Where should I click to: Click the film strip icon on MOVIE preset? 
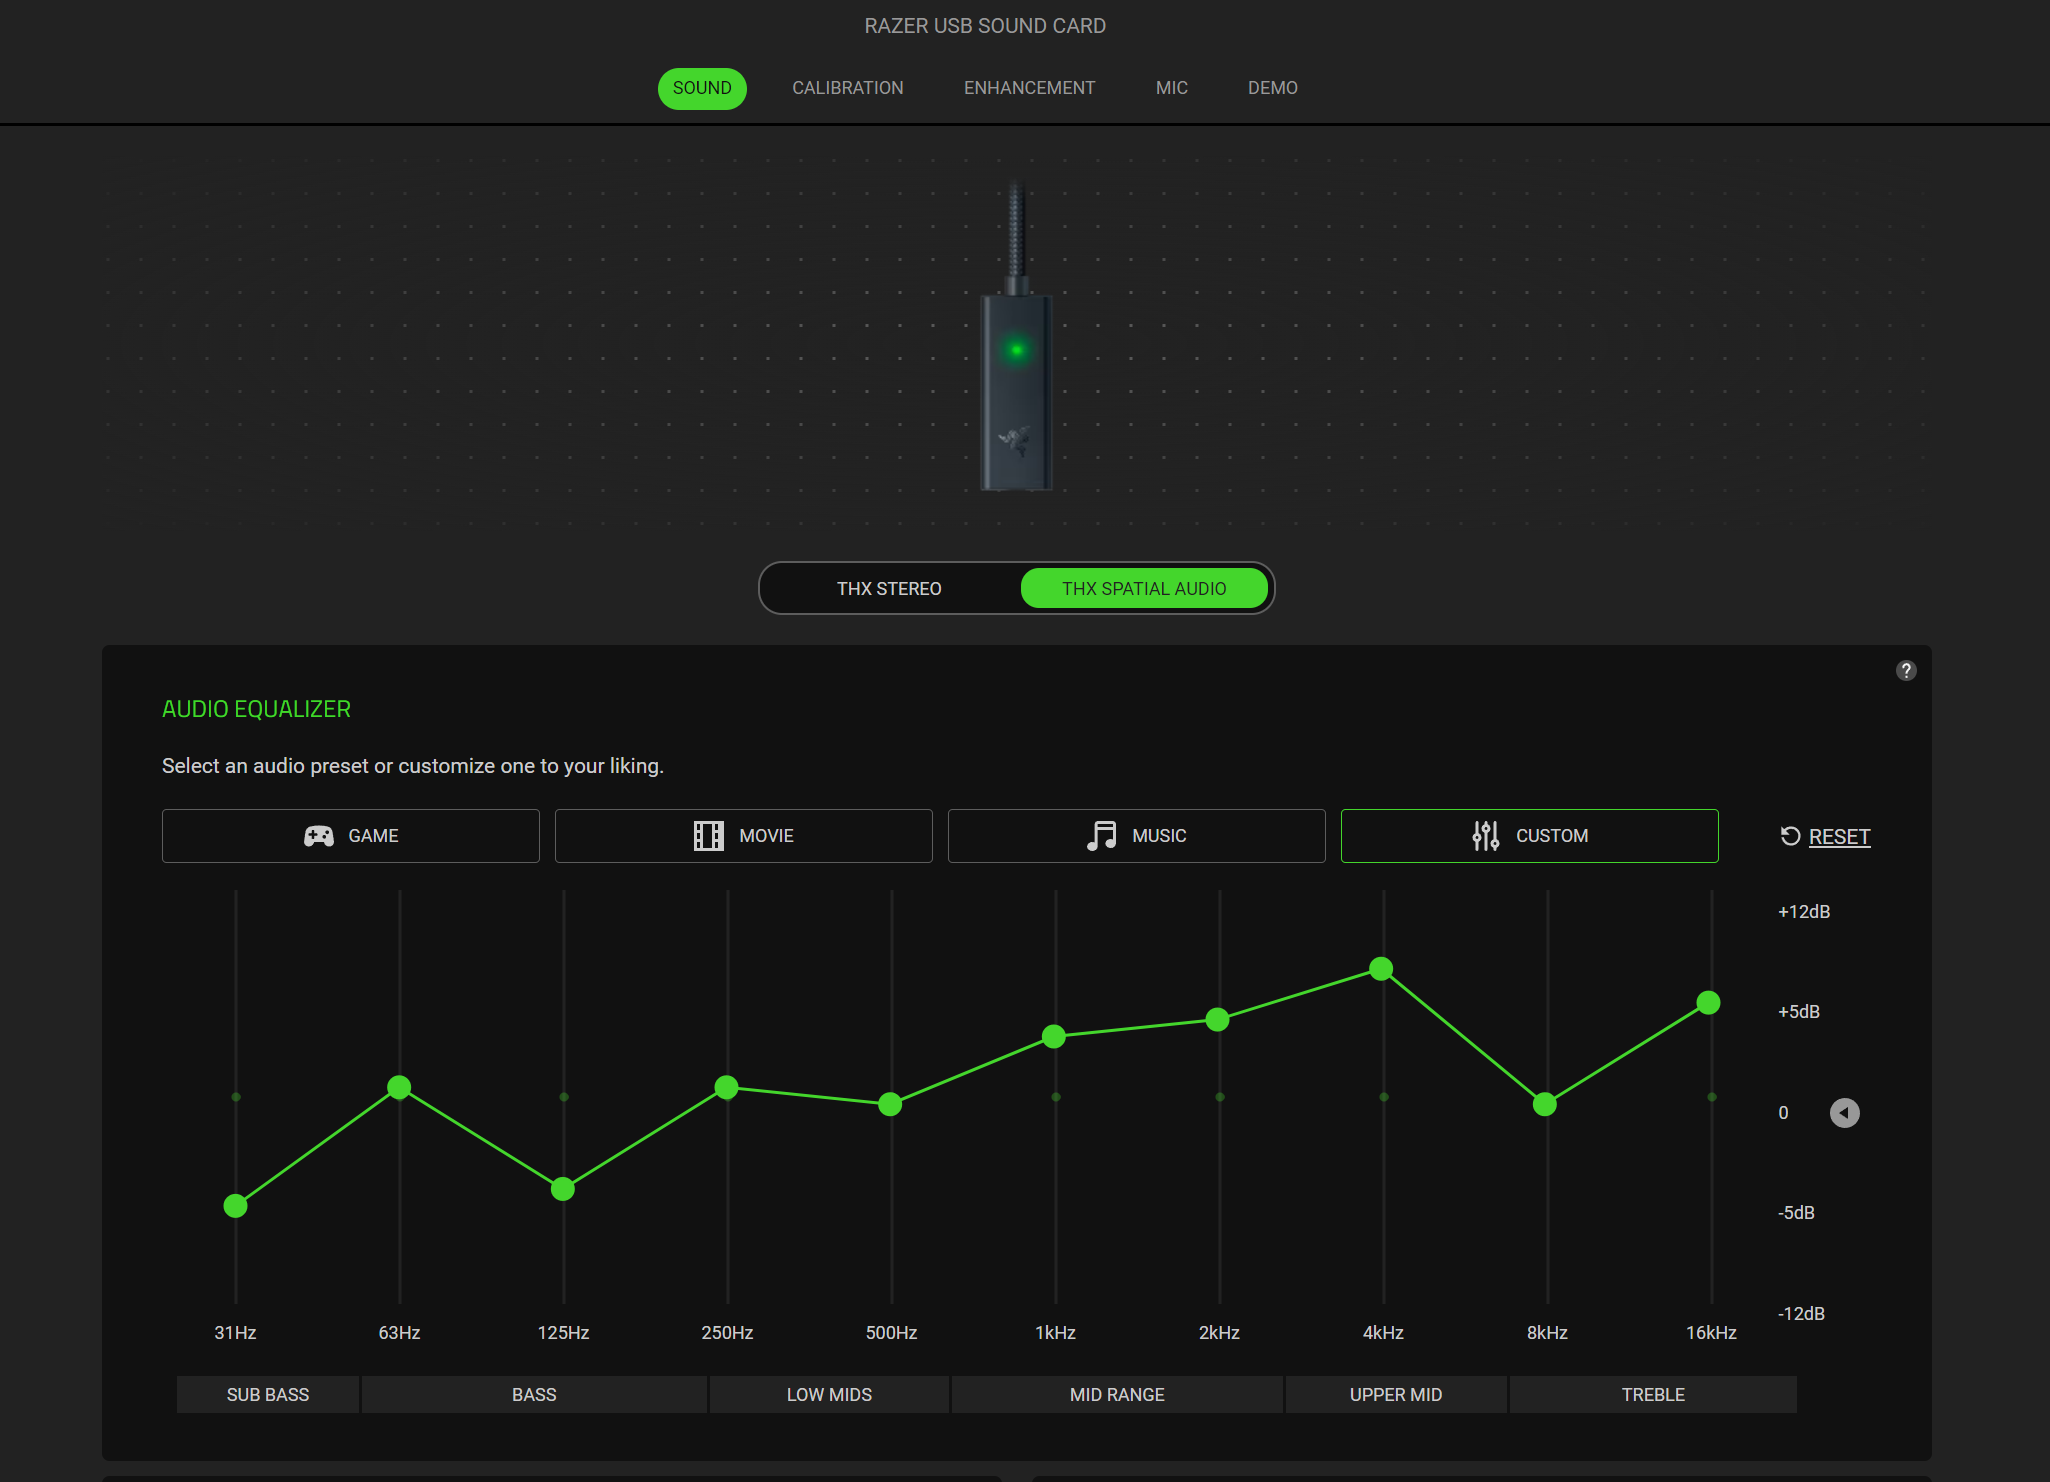click(x=709, y=836)
